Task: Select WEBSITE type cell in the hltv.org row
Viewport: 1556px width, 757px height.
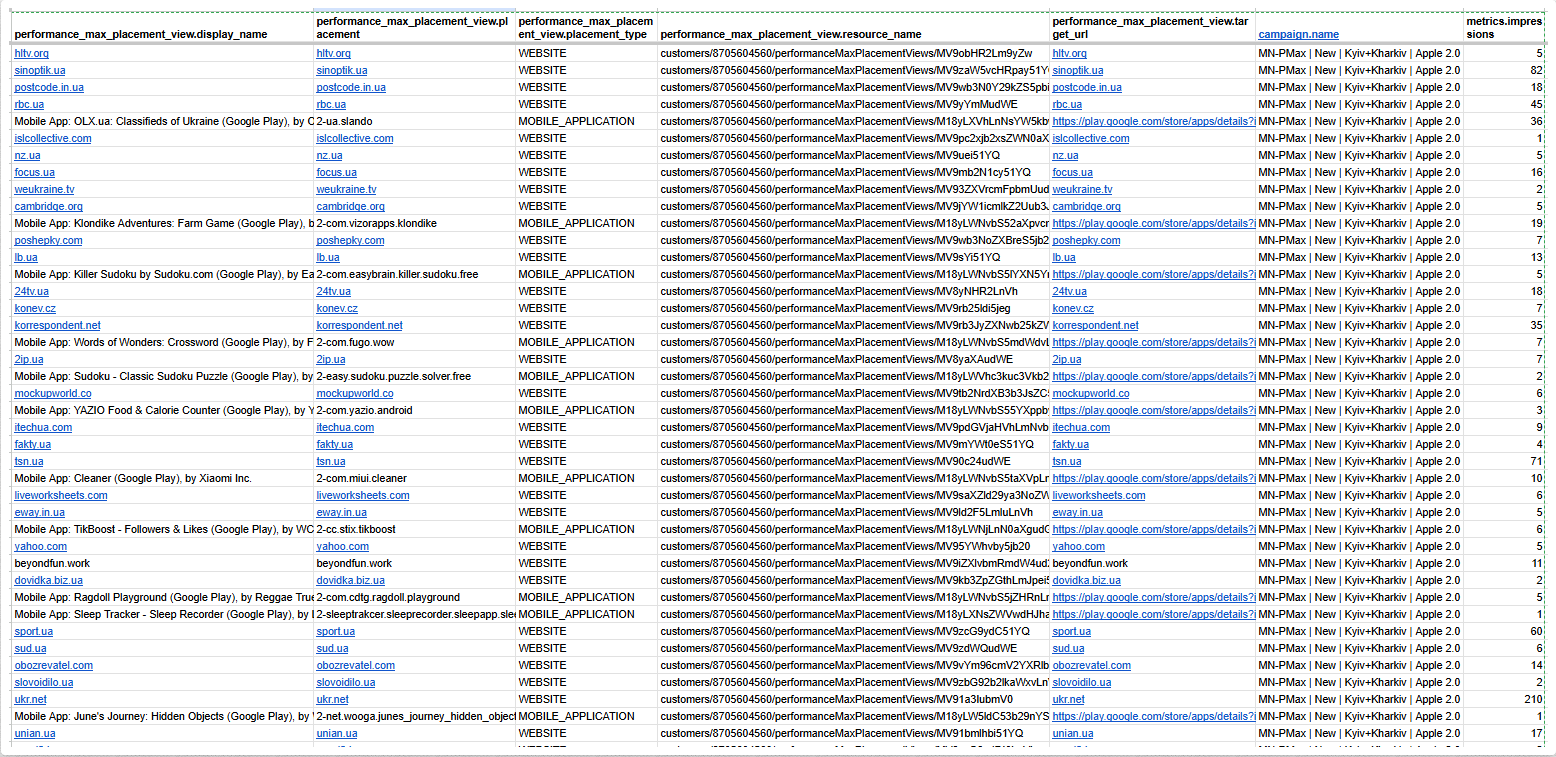Action: pyautogui.click(x=585, y=53)
